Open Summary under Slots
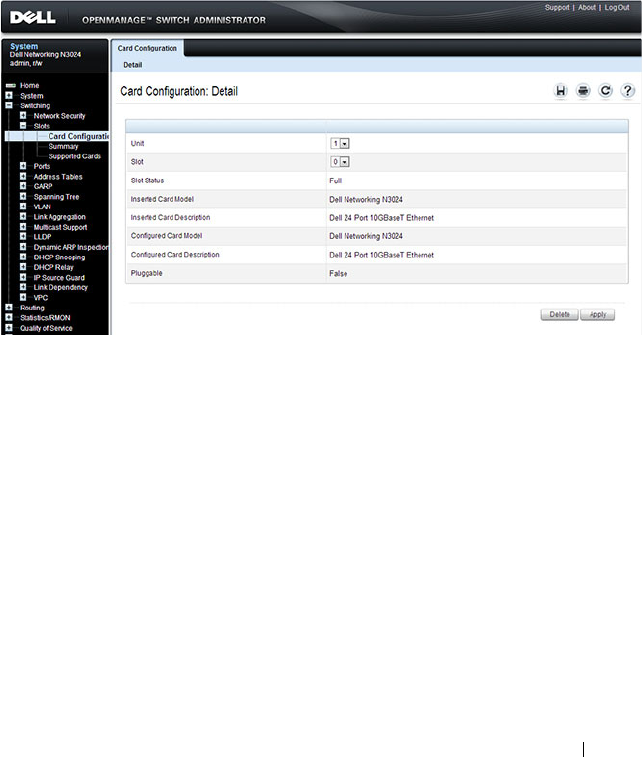This screenshot has height=757, width=642. (63, 146)
